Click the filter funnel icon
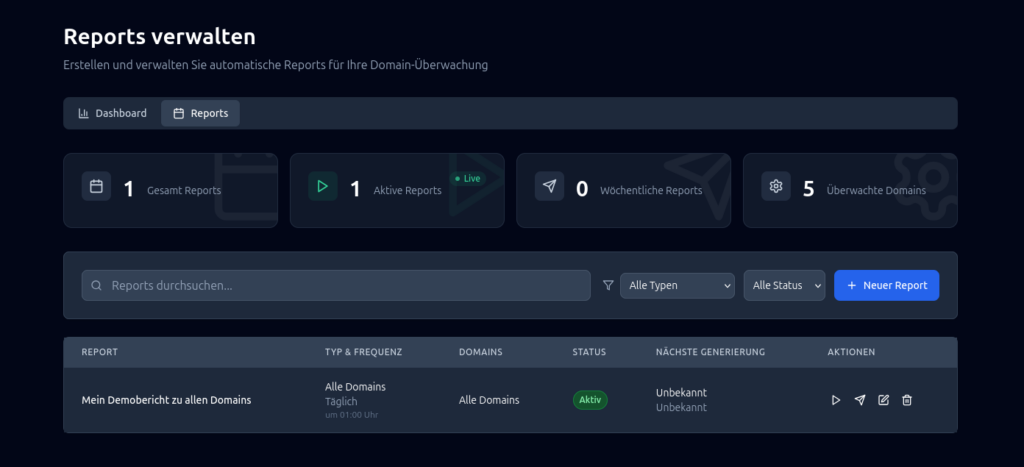 (608, 285)
